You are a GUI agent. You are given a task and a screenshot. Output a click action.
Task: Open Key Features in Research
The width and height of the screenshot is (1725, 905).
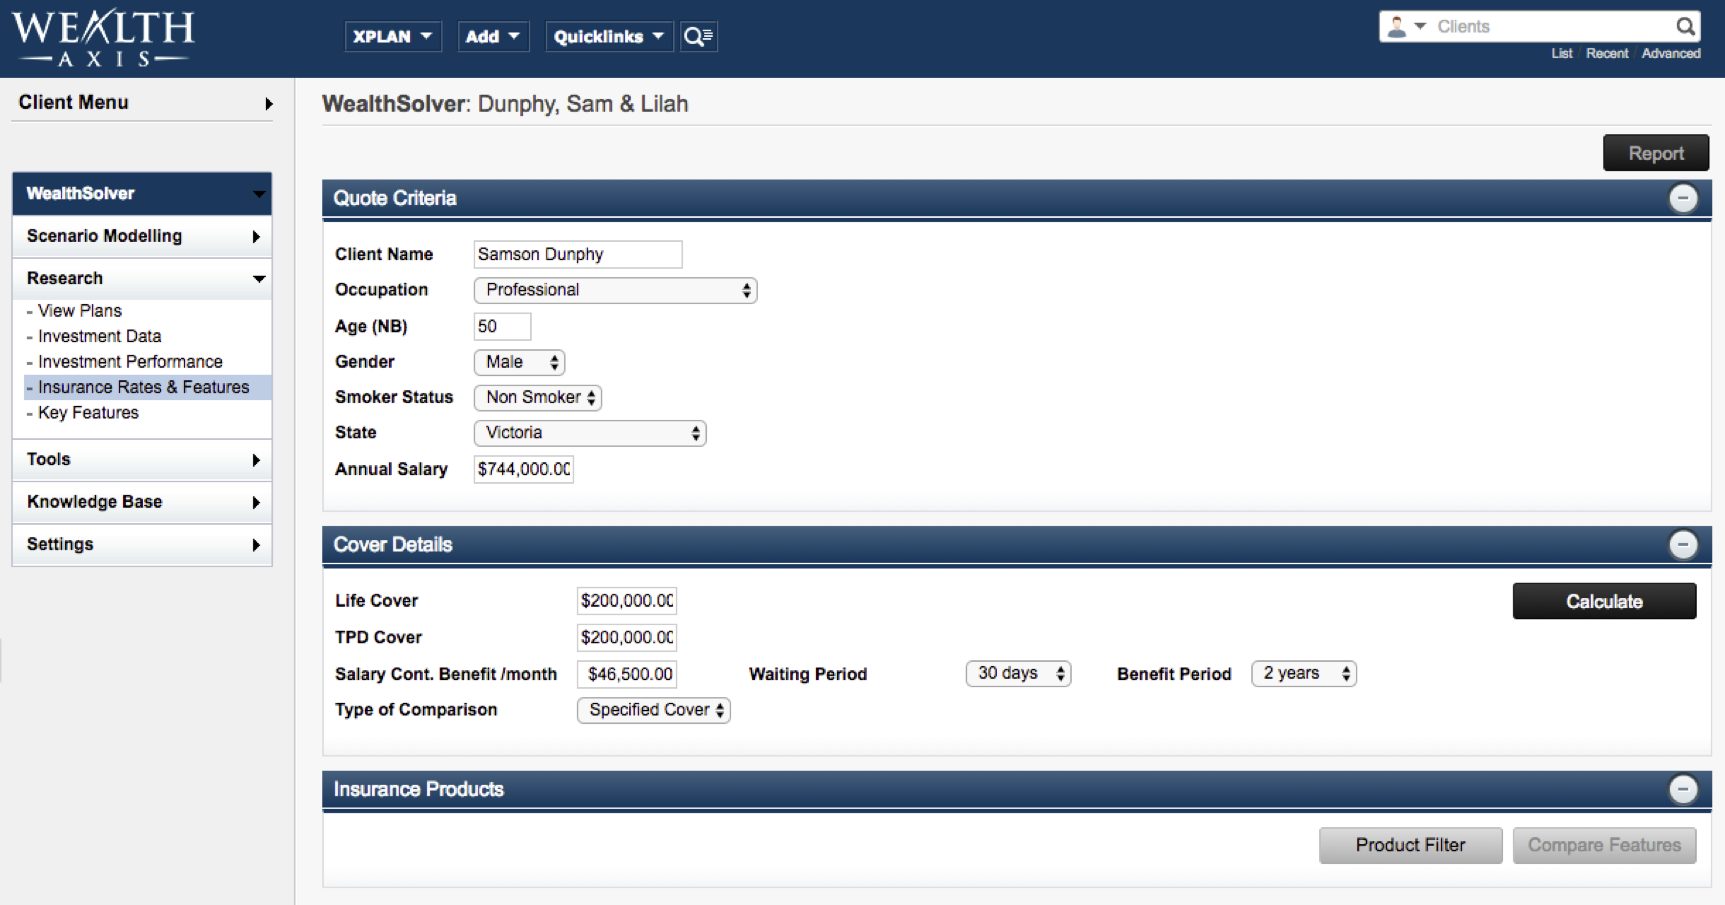[x=88, y=413]
